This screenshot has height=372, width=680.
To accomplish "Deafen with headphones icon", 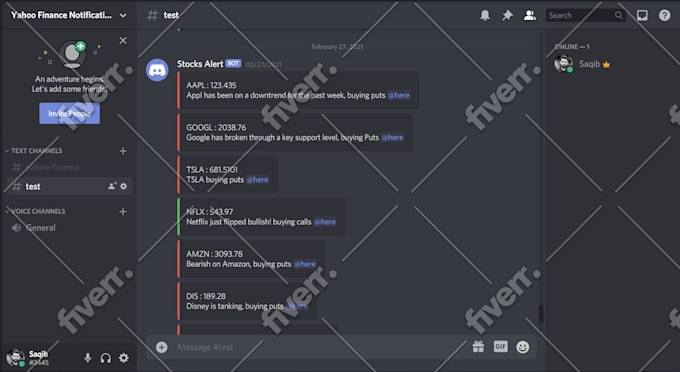I will [106, 358].
